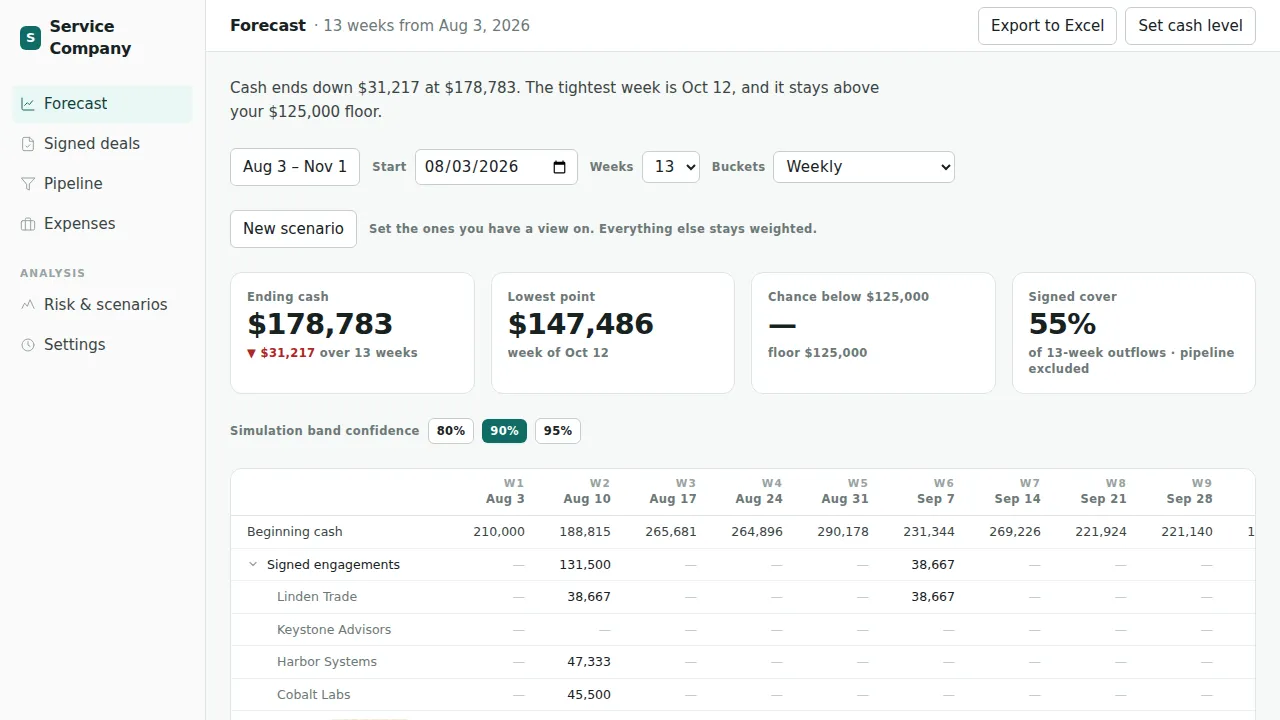Select the Lowest point summary card
The width and height of the screenshot is (1280, 720).
tap(613, 333)
